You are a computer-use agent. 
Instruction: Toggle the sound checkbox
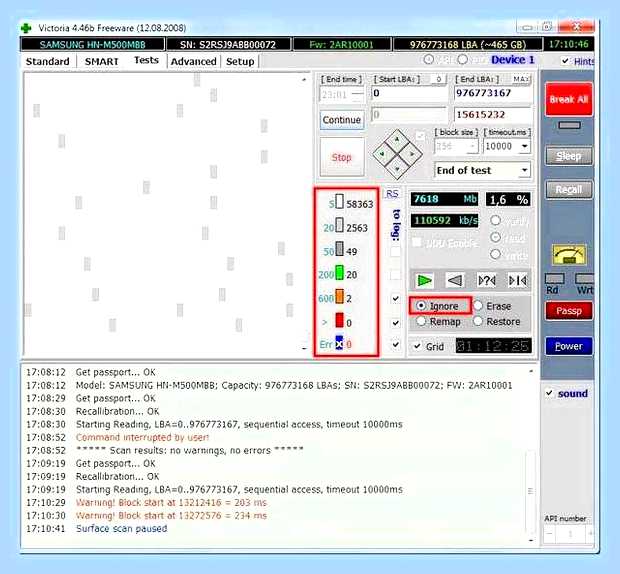[549, 393]
